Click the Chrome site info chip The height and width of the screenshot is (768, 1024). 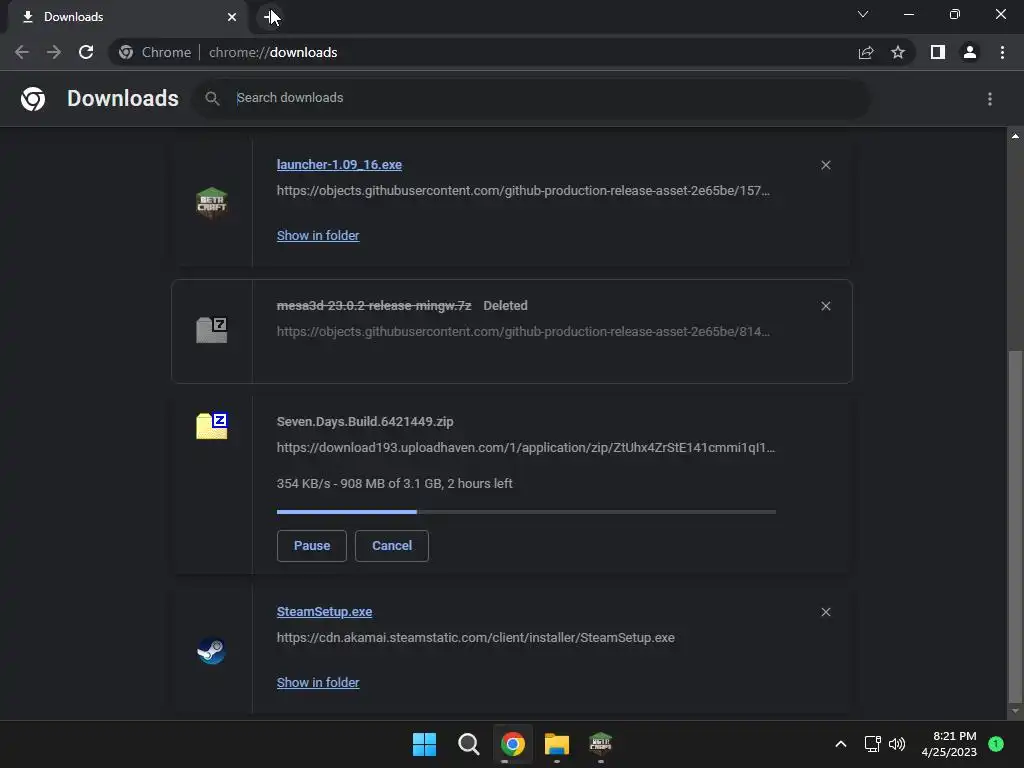pyautogui.click(x=155, y=52)
